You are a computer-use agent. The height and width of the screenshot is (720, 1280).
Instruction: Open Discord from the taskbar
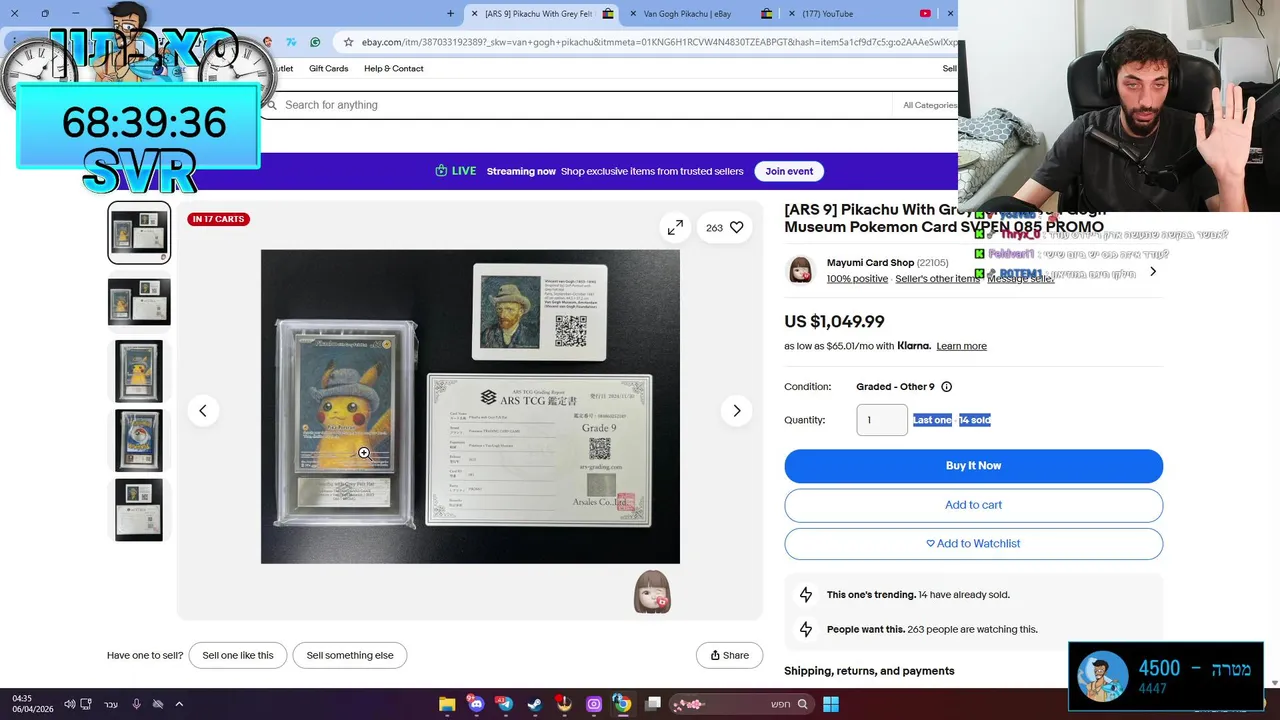point(476,704)
